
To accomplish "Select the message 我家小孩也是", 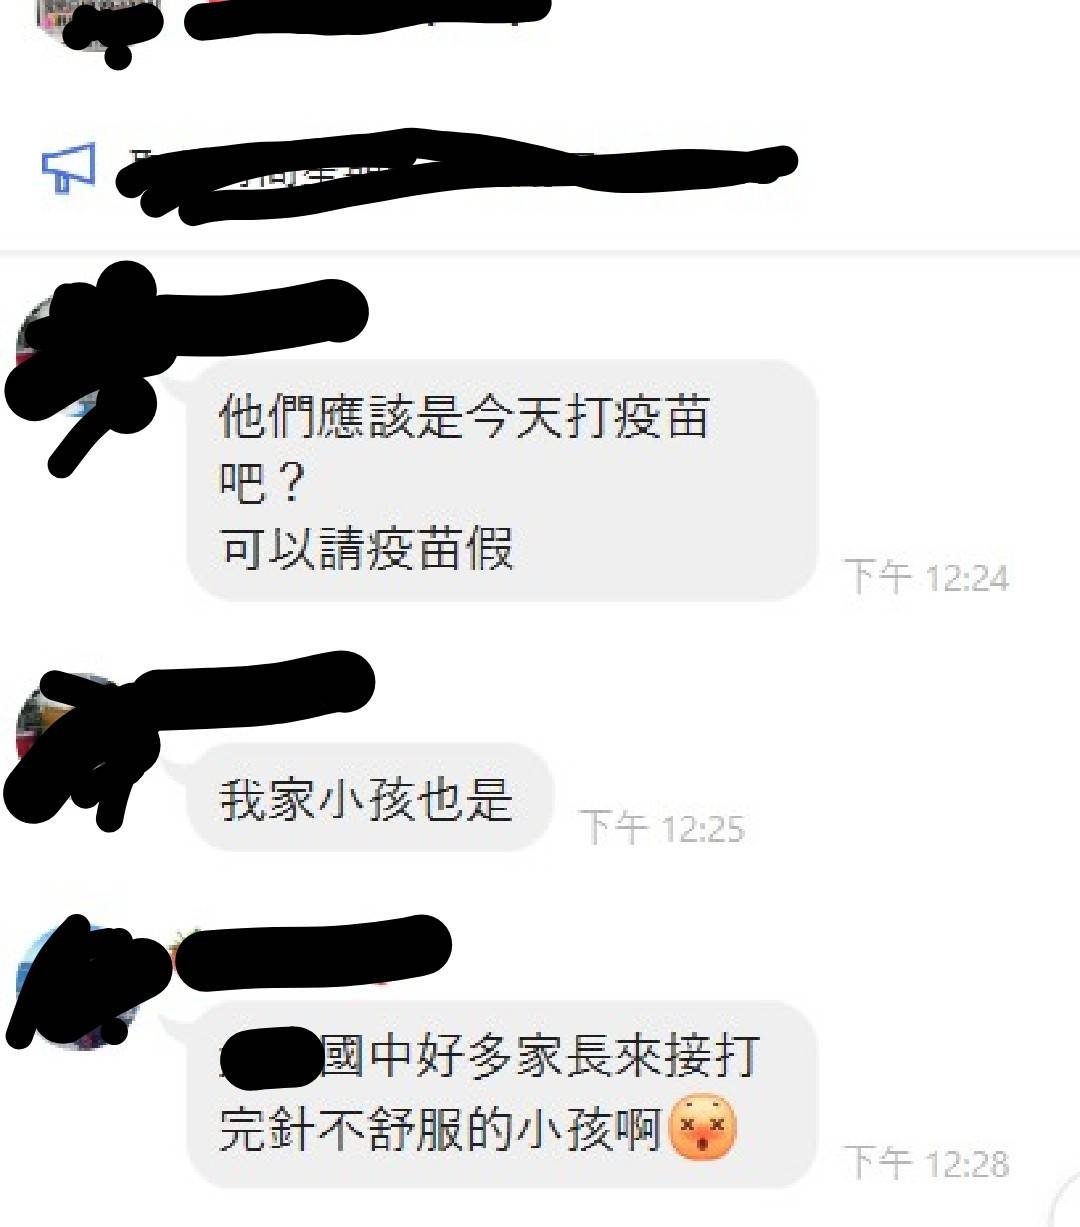I will pos(369,798).
